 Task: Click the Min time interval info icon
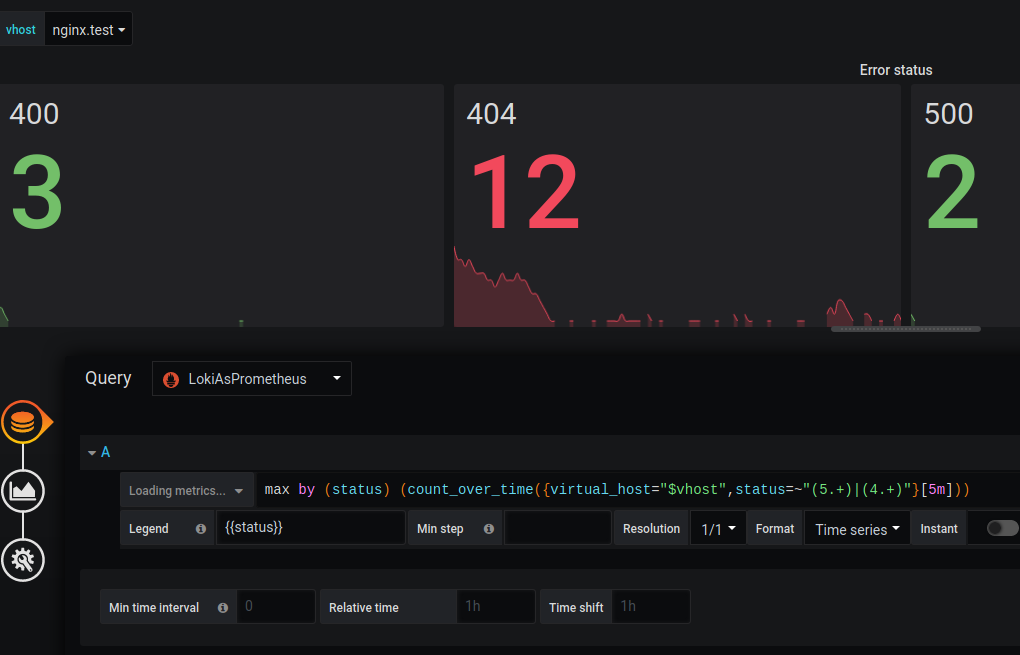[222, 608]
